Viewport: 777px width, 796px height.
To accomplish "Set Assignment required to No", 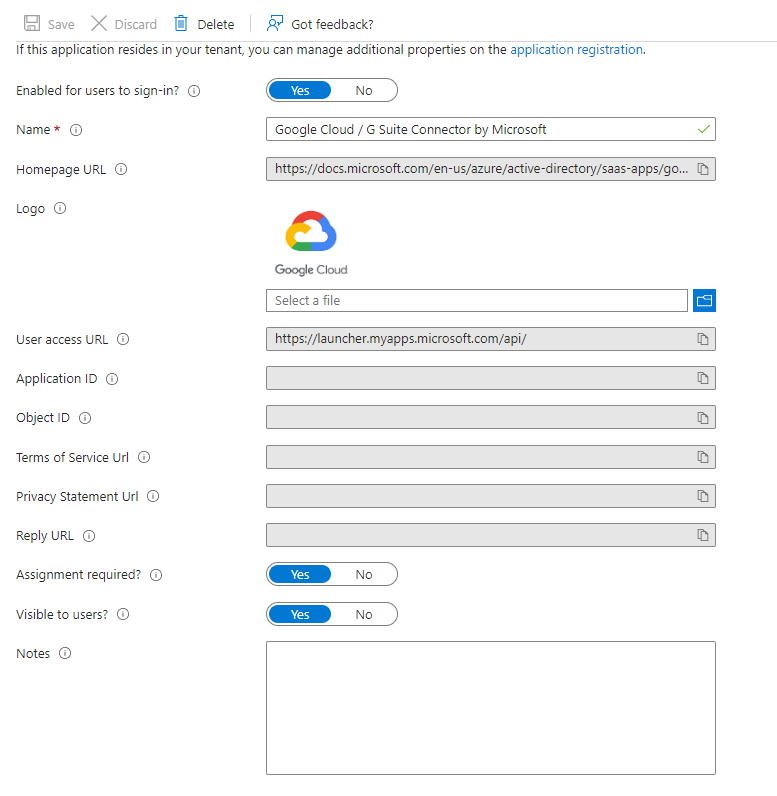I will tap(364, 575).
